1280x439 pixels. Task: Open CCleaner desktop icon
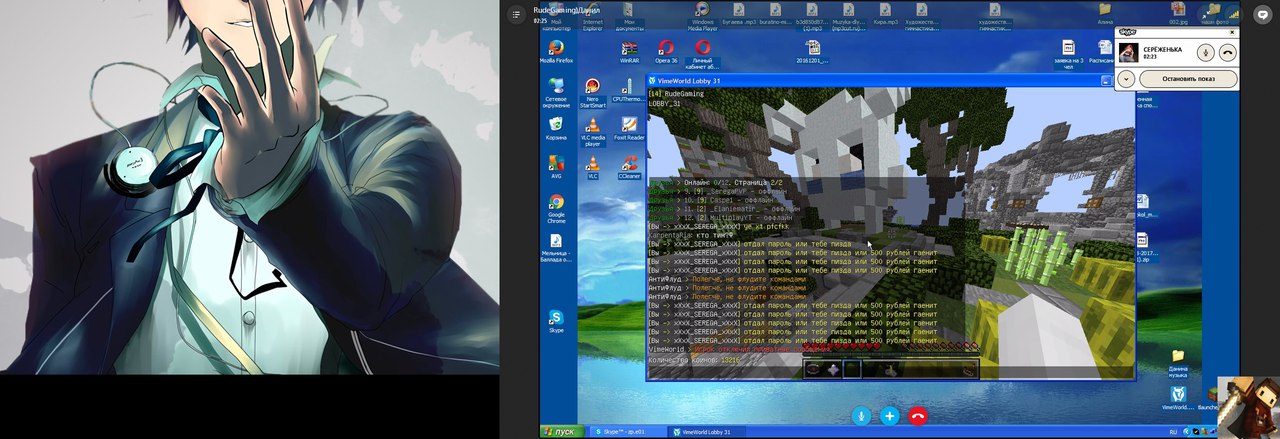pyautogui.click(x=629, y=164)
